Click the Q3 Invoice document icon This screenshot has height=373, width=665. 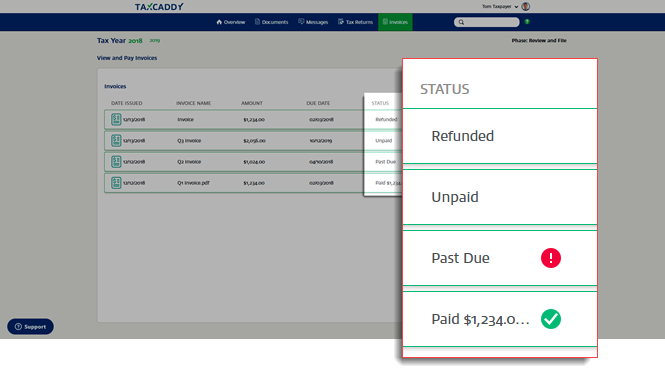(x=116, y=140)
